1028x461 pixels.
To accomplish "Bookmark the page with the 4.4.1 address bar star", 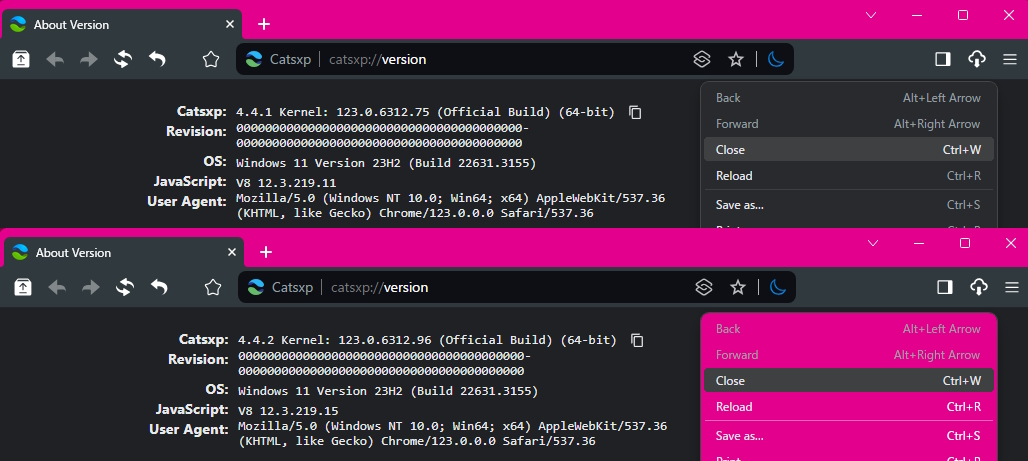I will click(x=736, y=59).
